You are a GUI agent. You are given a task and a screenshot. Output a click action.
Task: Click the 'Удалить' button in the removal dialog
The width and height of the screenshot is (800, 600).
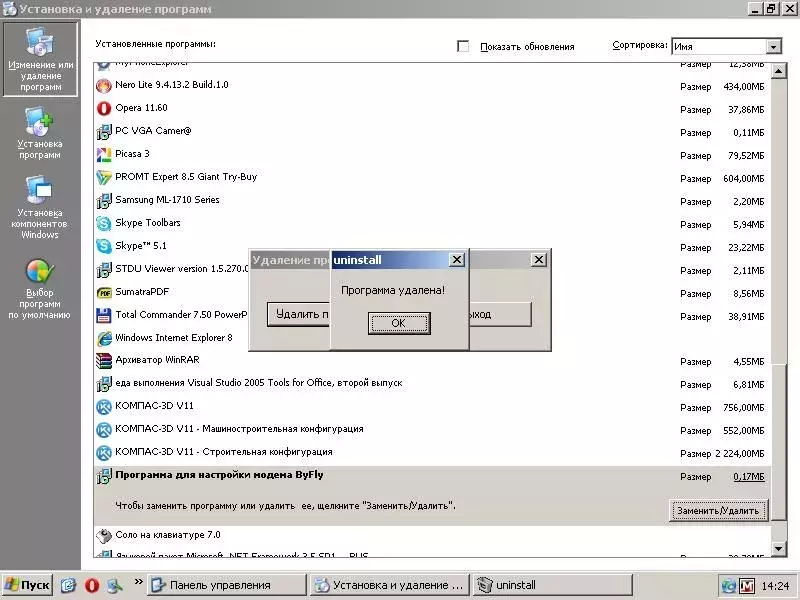[299, 314]
